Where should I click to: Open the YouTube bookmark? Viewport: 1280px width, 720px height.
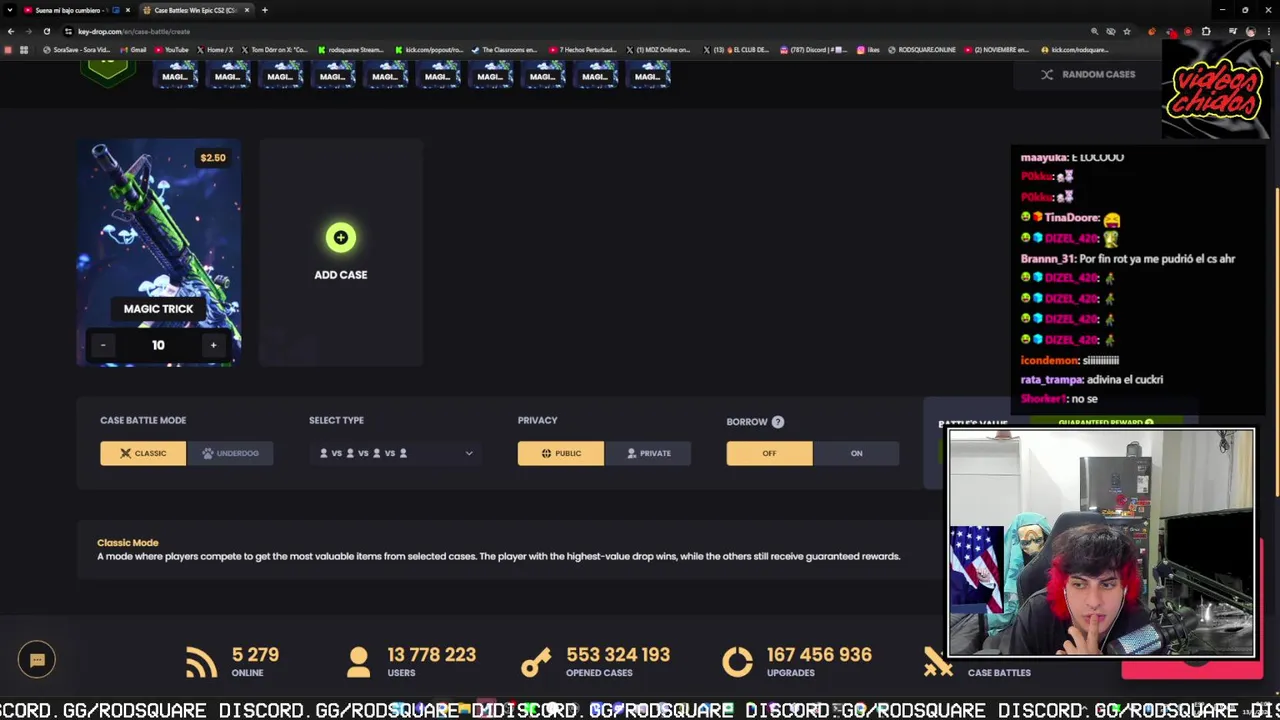pyautogui.click(x=172, y=50)
